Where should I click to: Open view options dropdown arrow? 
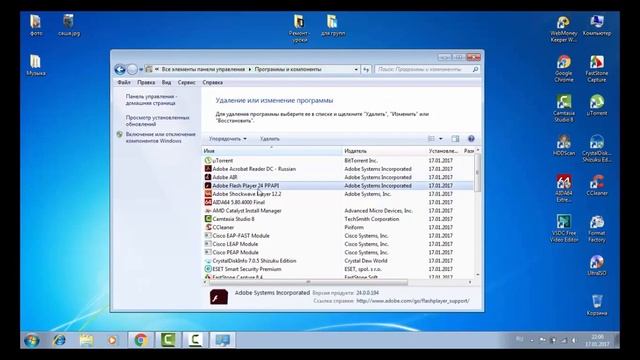440,139
